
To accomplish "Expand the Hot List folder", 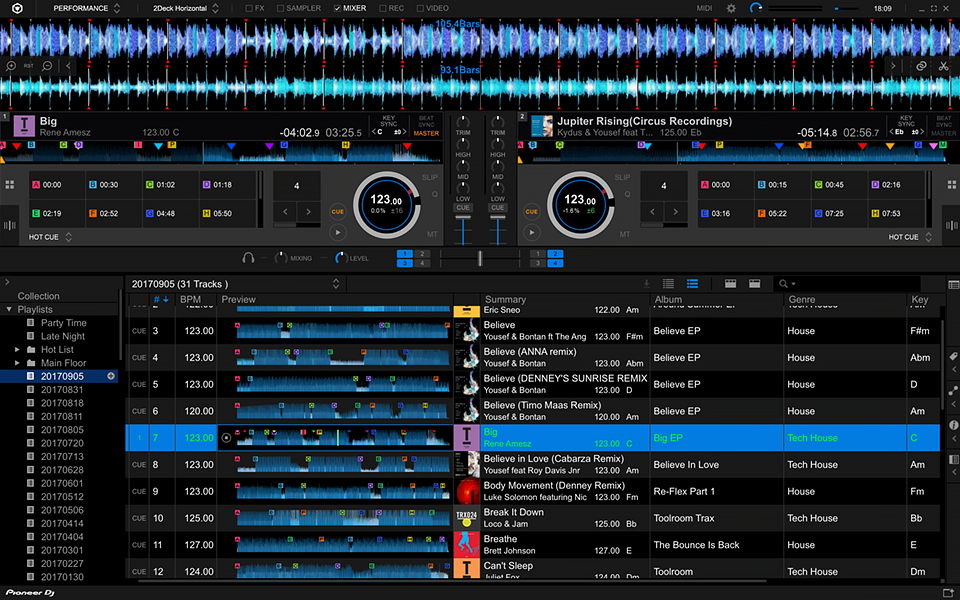I will [17, 350].
